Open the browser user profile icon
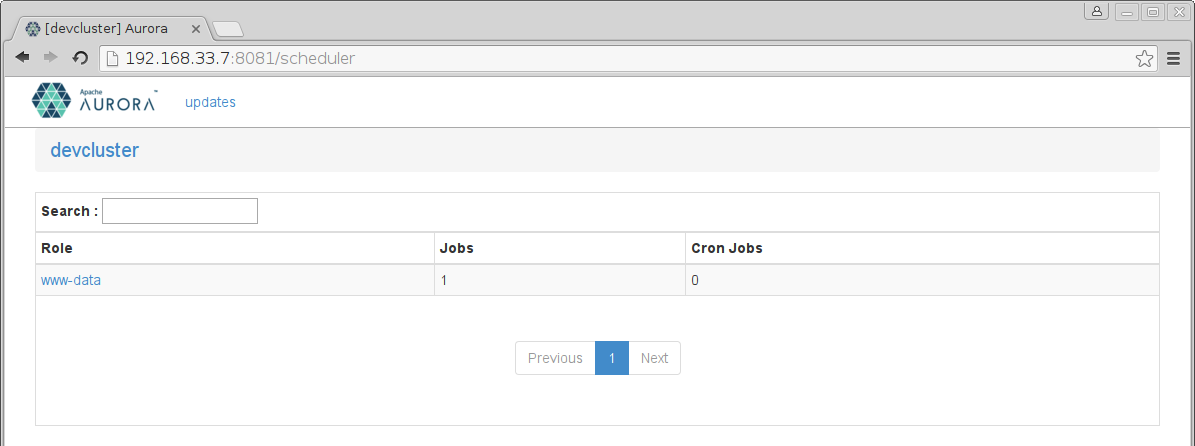Viewport: 1195px width, 446px height. [x=1097, y=11]
